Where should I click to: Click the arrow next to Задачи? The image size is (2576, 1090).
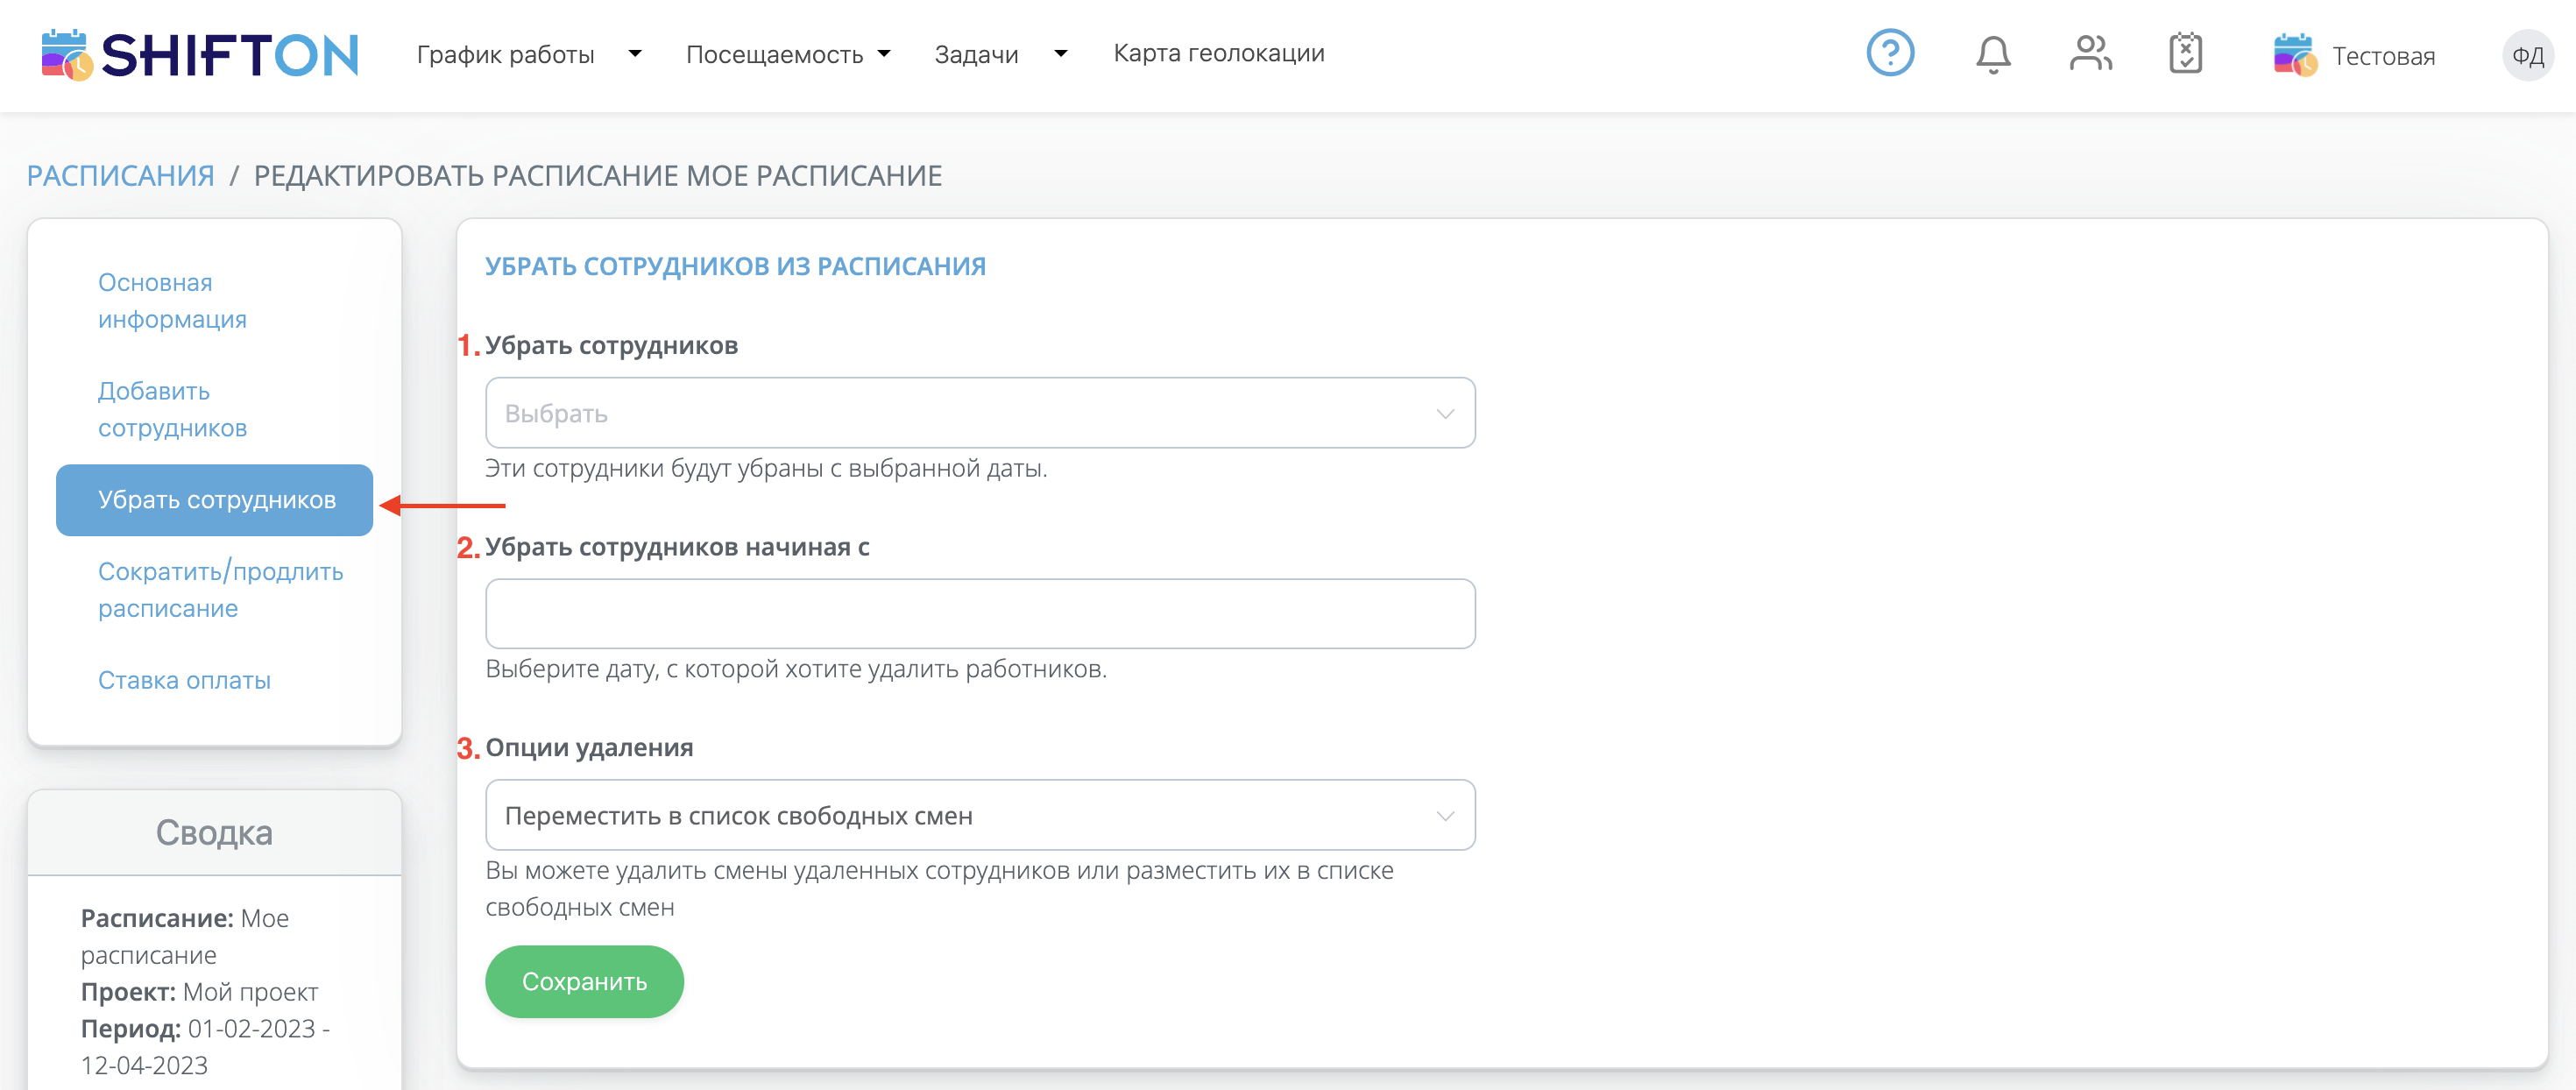click(x=1061, y=53)
